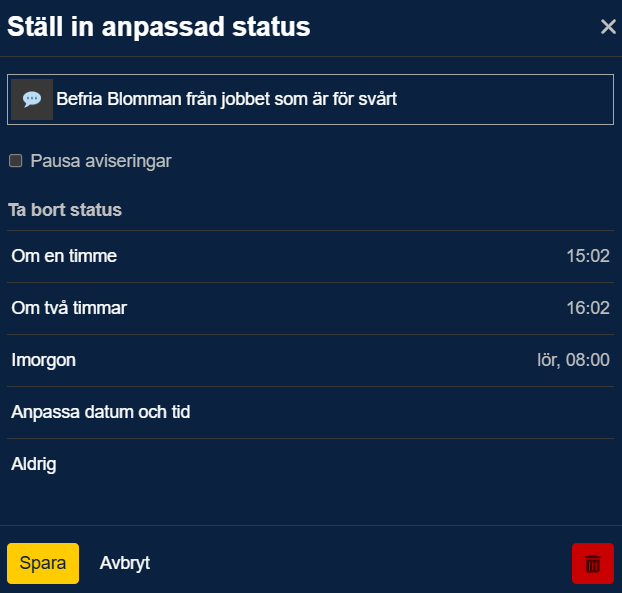Click the red trash delete status button
Viewport: 622px width, 593px height.
(x=592, y=563)
